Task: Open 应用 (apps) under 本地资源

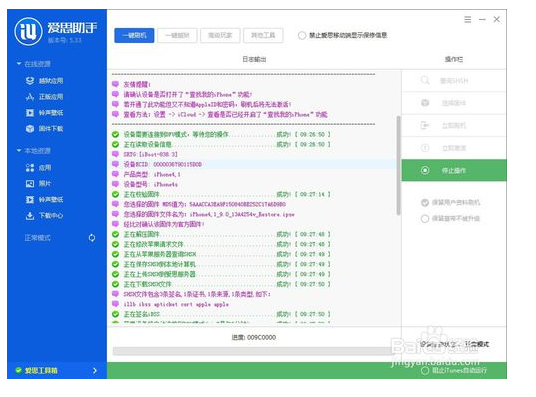Action: pyautogui.click(x=38, y=168)
